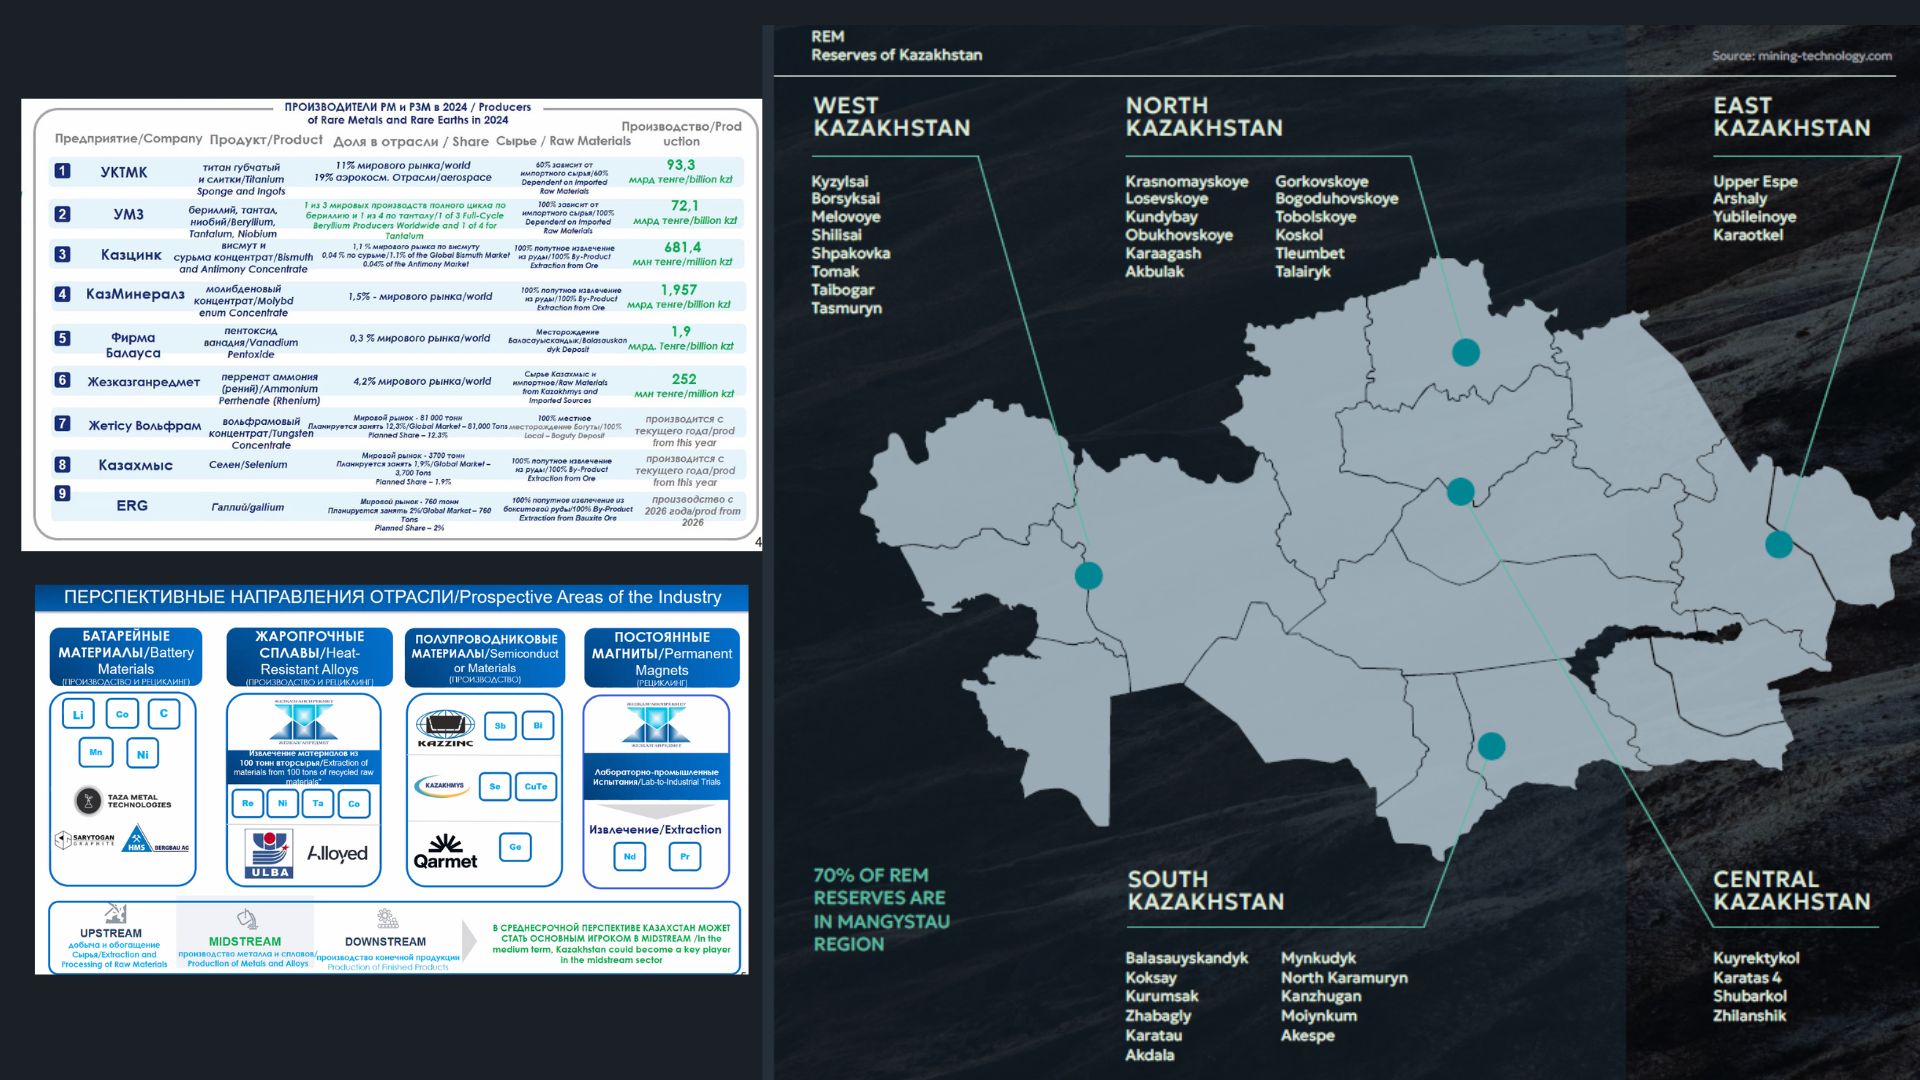
Task: Click the Ta element tile
Action: (x=318, y=803)
